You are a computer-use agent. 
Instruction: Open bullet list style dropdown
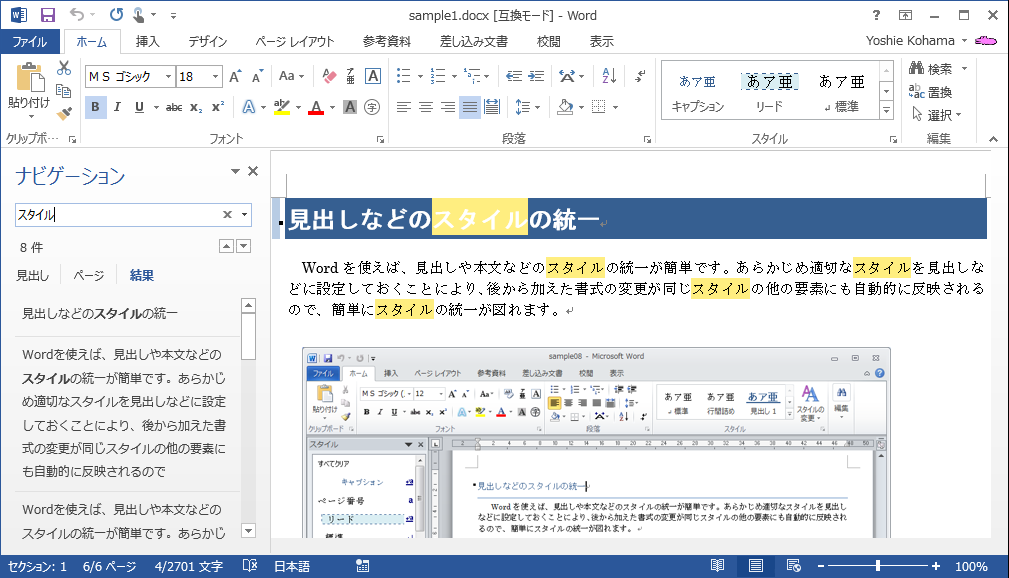click(x=420, y=77)
